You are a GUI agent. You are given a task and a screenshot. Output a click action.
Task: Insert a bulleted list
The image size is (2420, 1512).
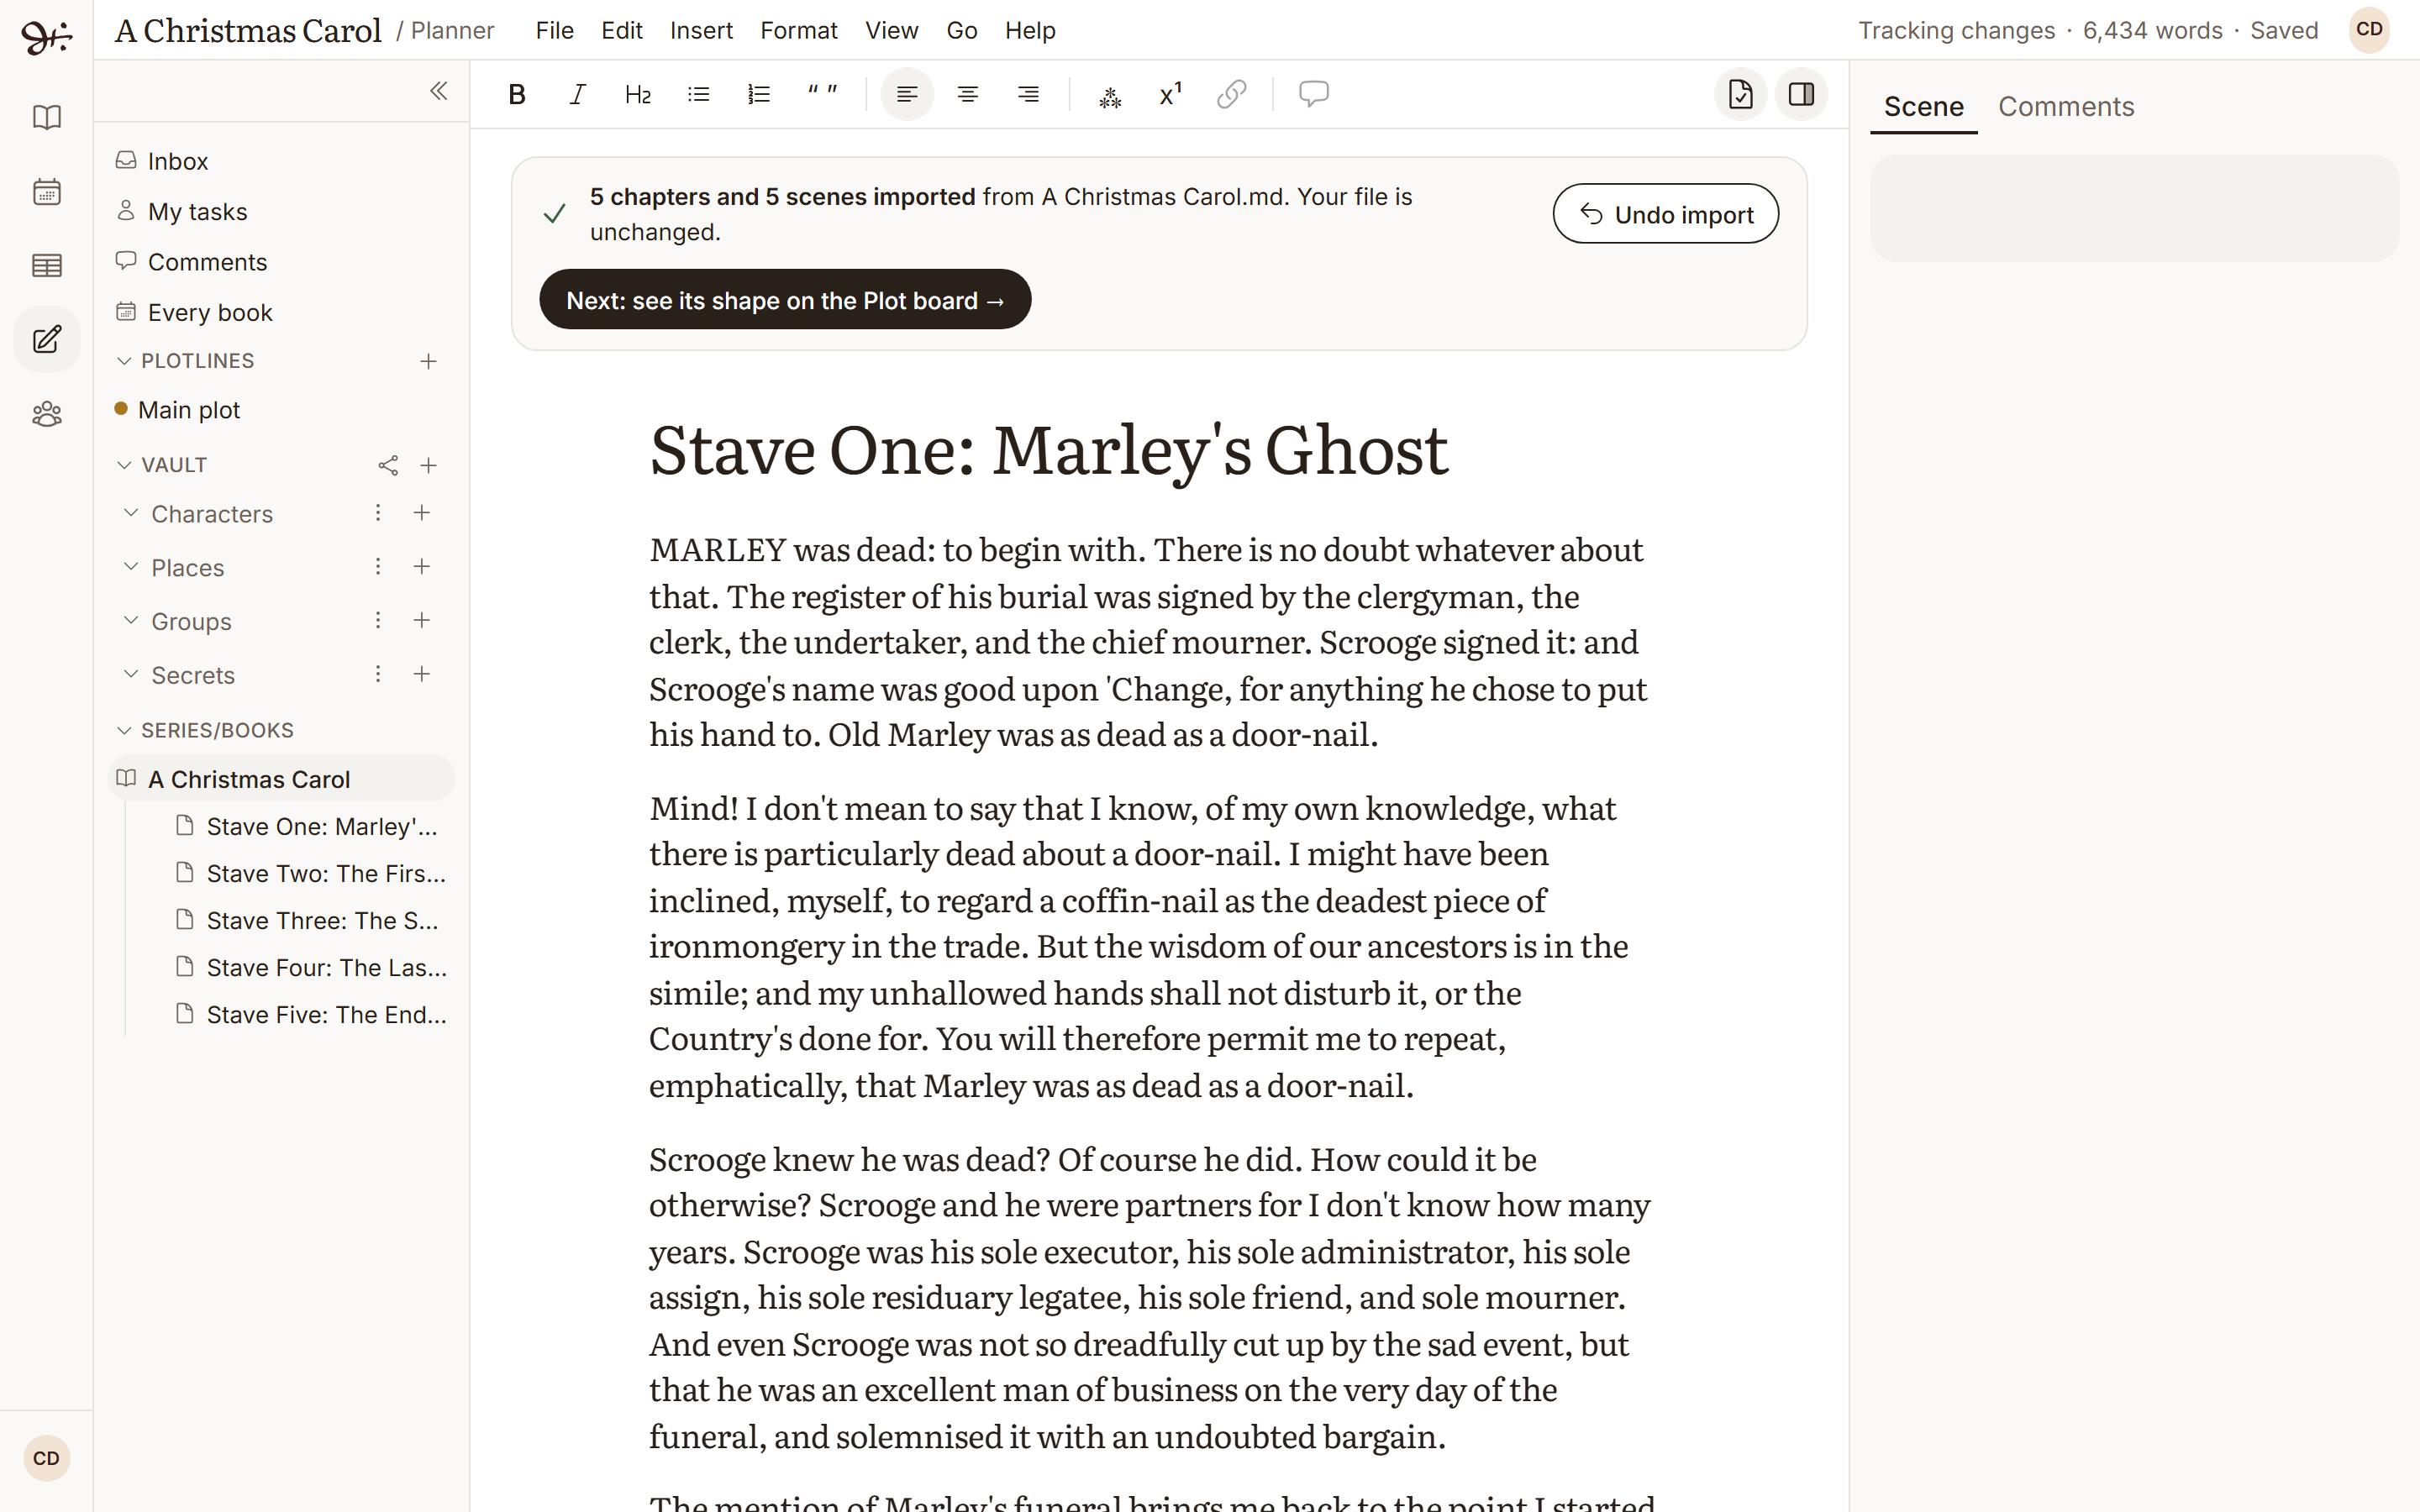pyautogui.click(x=698, y=94)
